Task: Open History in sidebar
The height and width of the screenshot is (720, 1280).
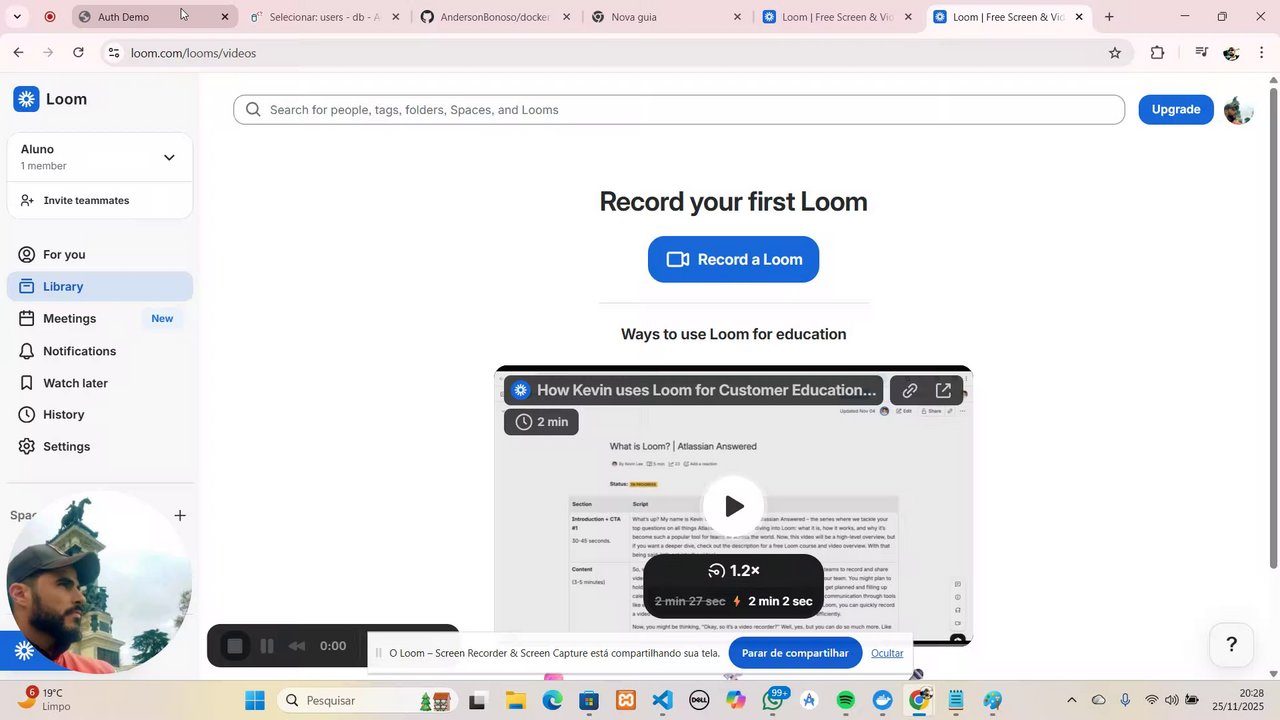Action: click(x=100, y=414)
